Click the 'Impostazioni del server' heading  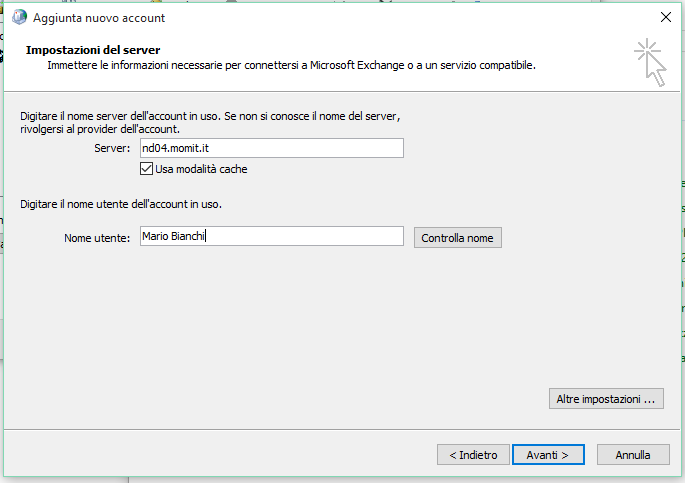[x=93, y=50]
